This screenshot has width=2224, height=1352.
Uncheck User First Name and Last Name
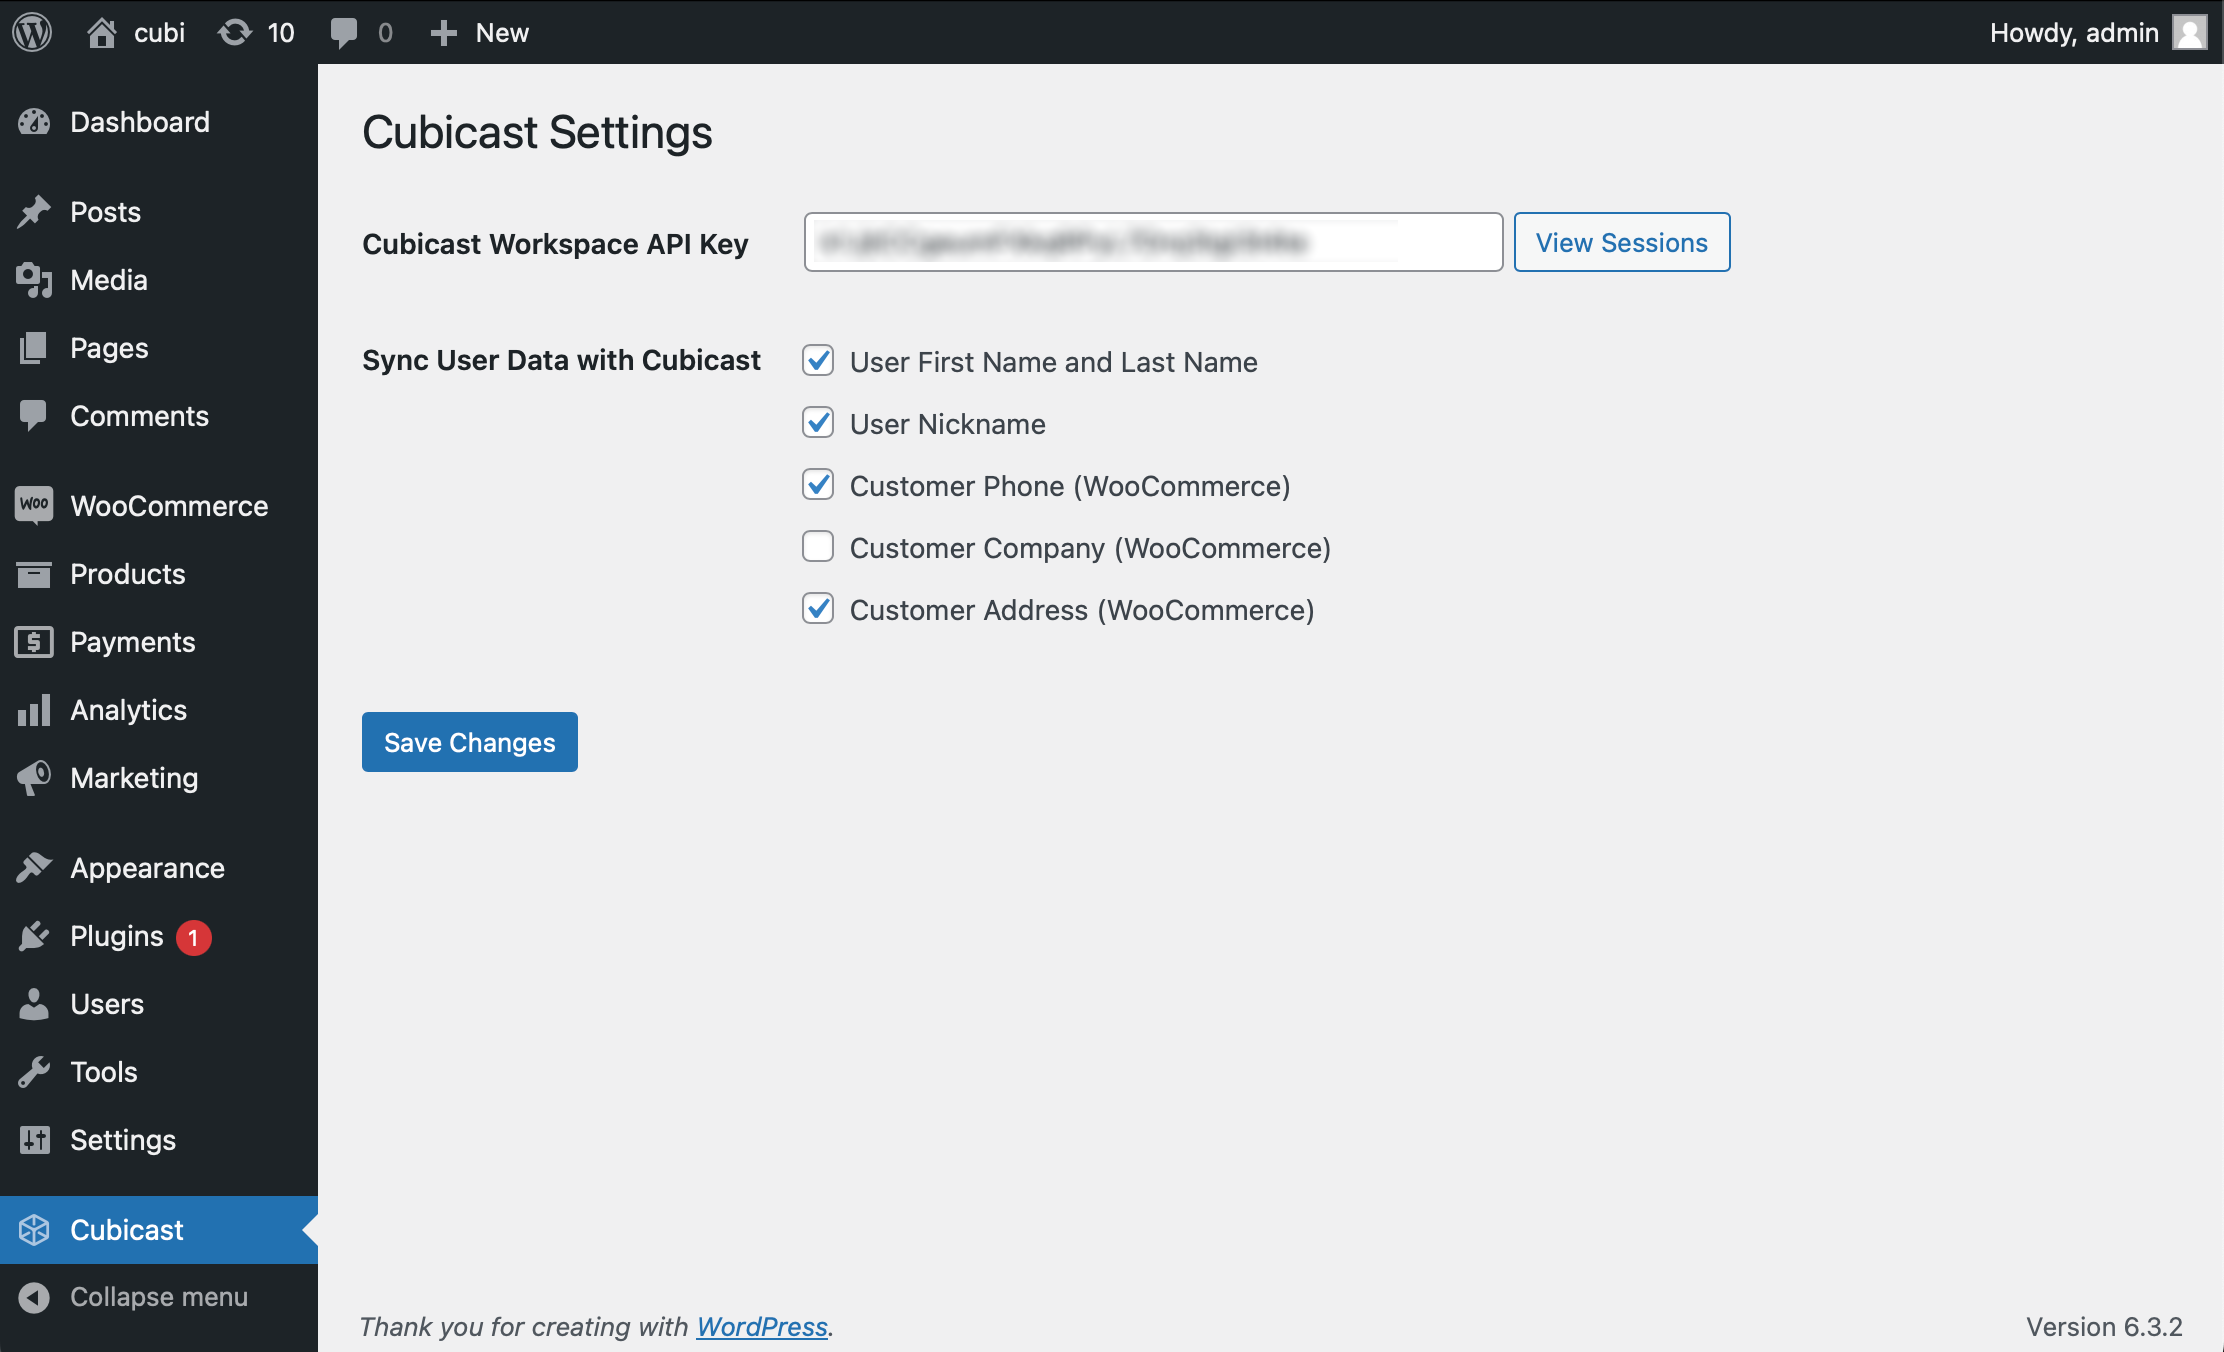[x=818, y=360]
